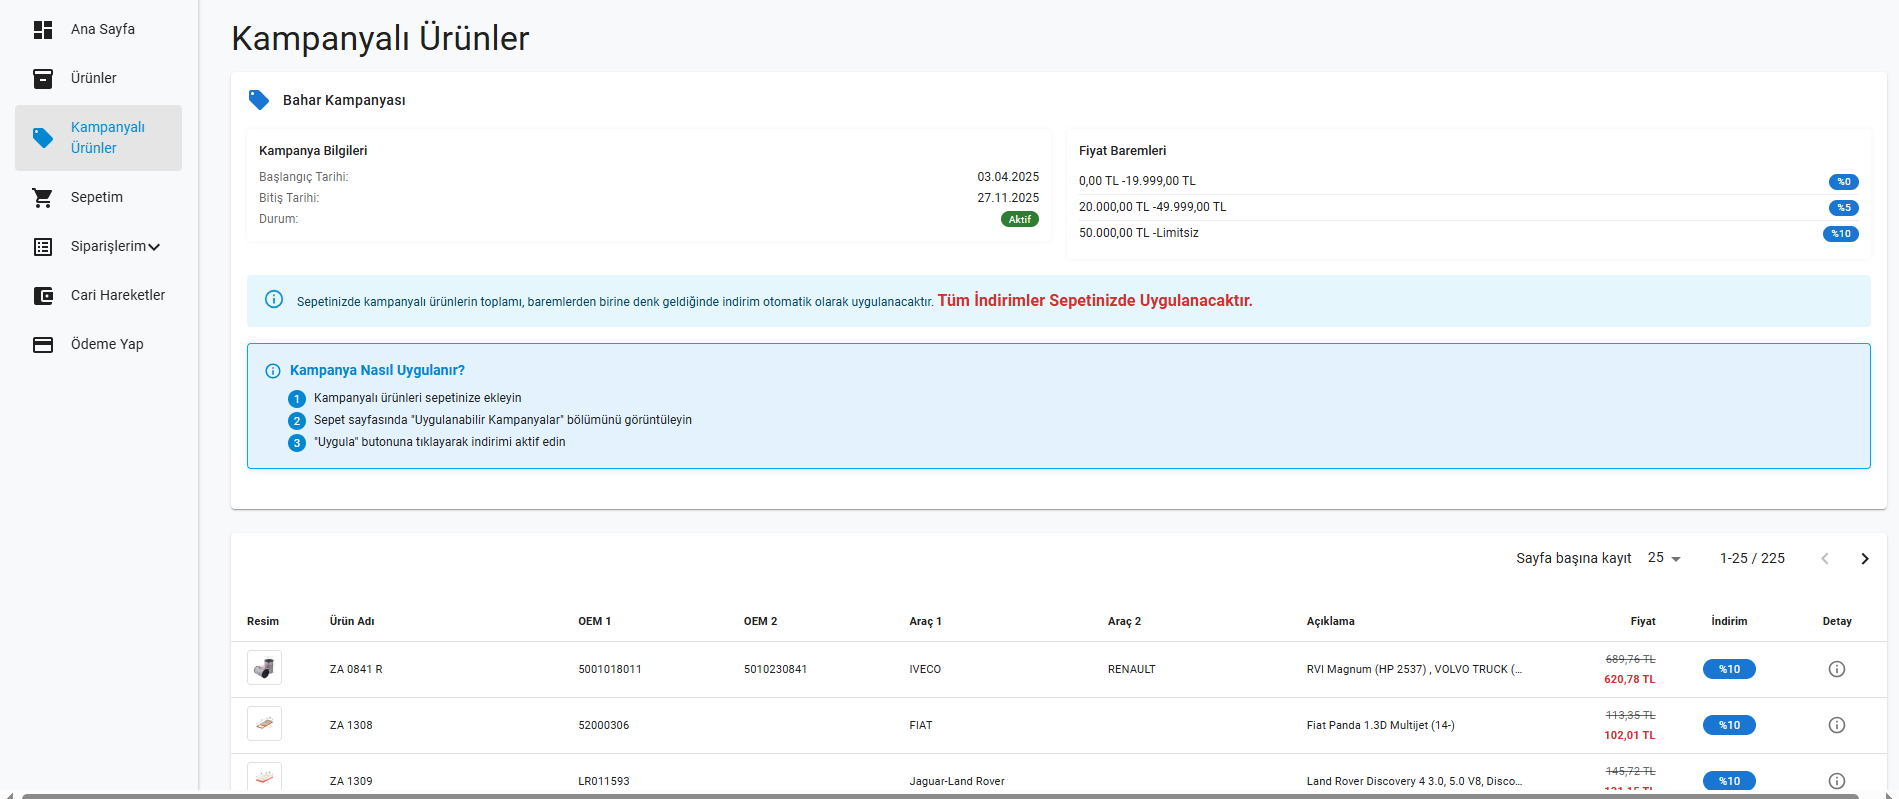Select Cari Hareketler in the sidebar

(117, 295)
